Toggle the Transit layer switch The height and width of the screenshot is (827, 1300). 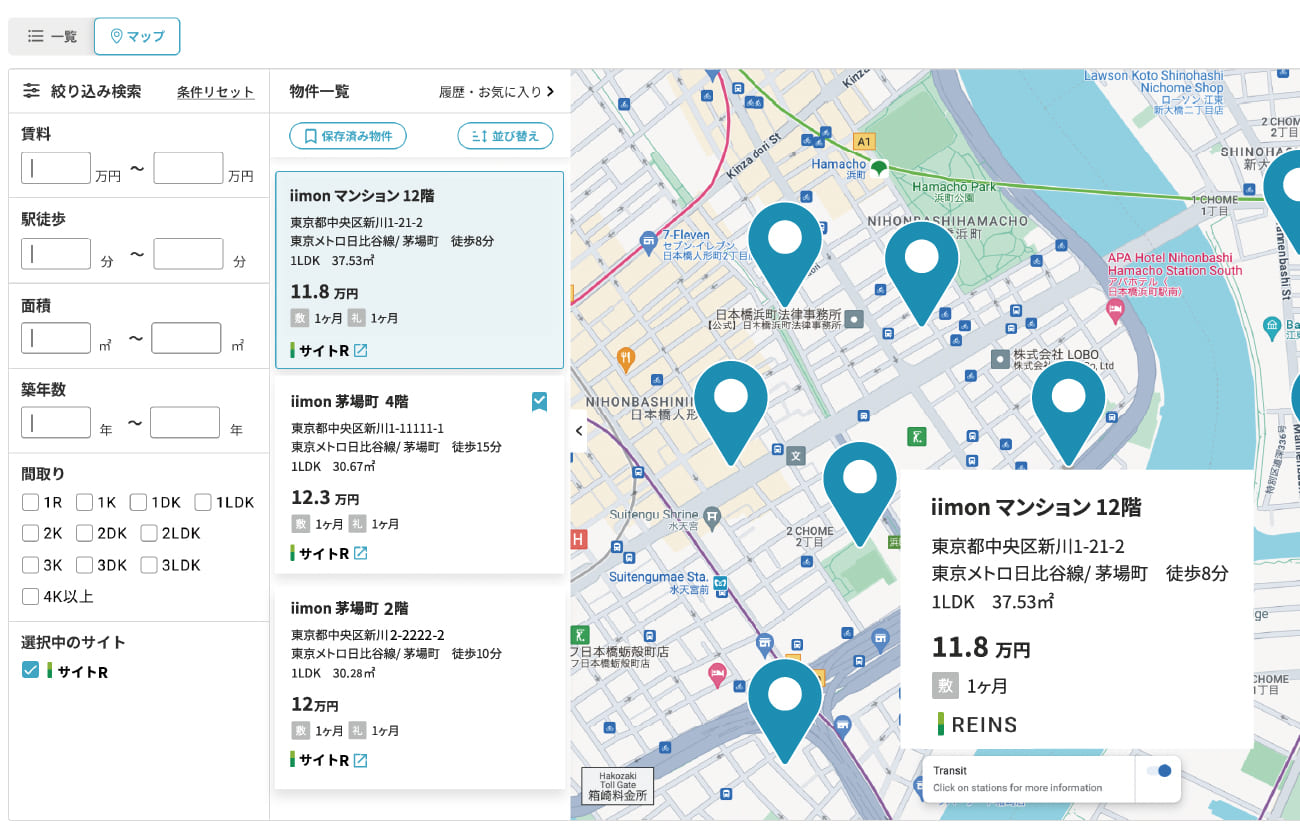pyautogui.click(x=1158, y=770)
